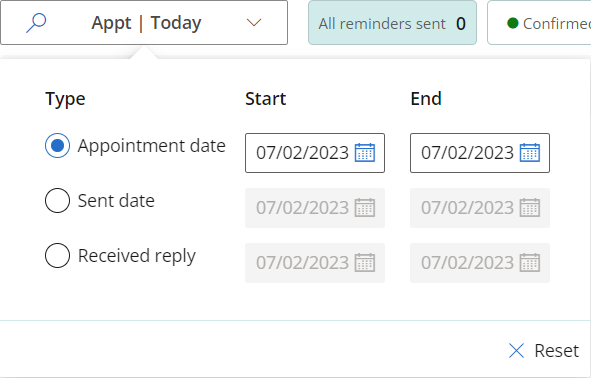Choose the Received reply radio option

[x=57, y=256]
